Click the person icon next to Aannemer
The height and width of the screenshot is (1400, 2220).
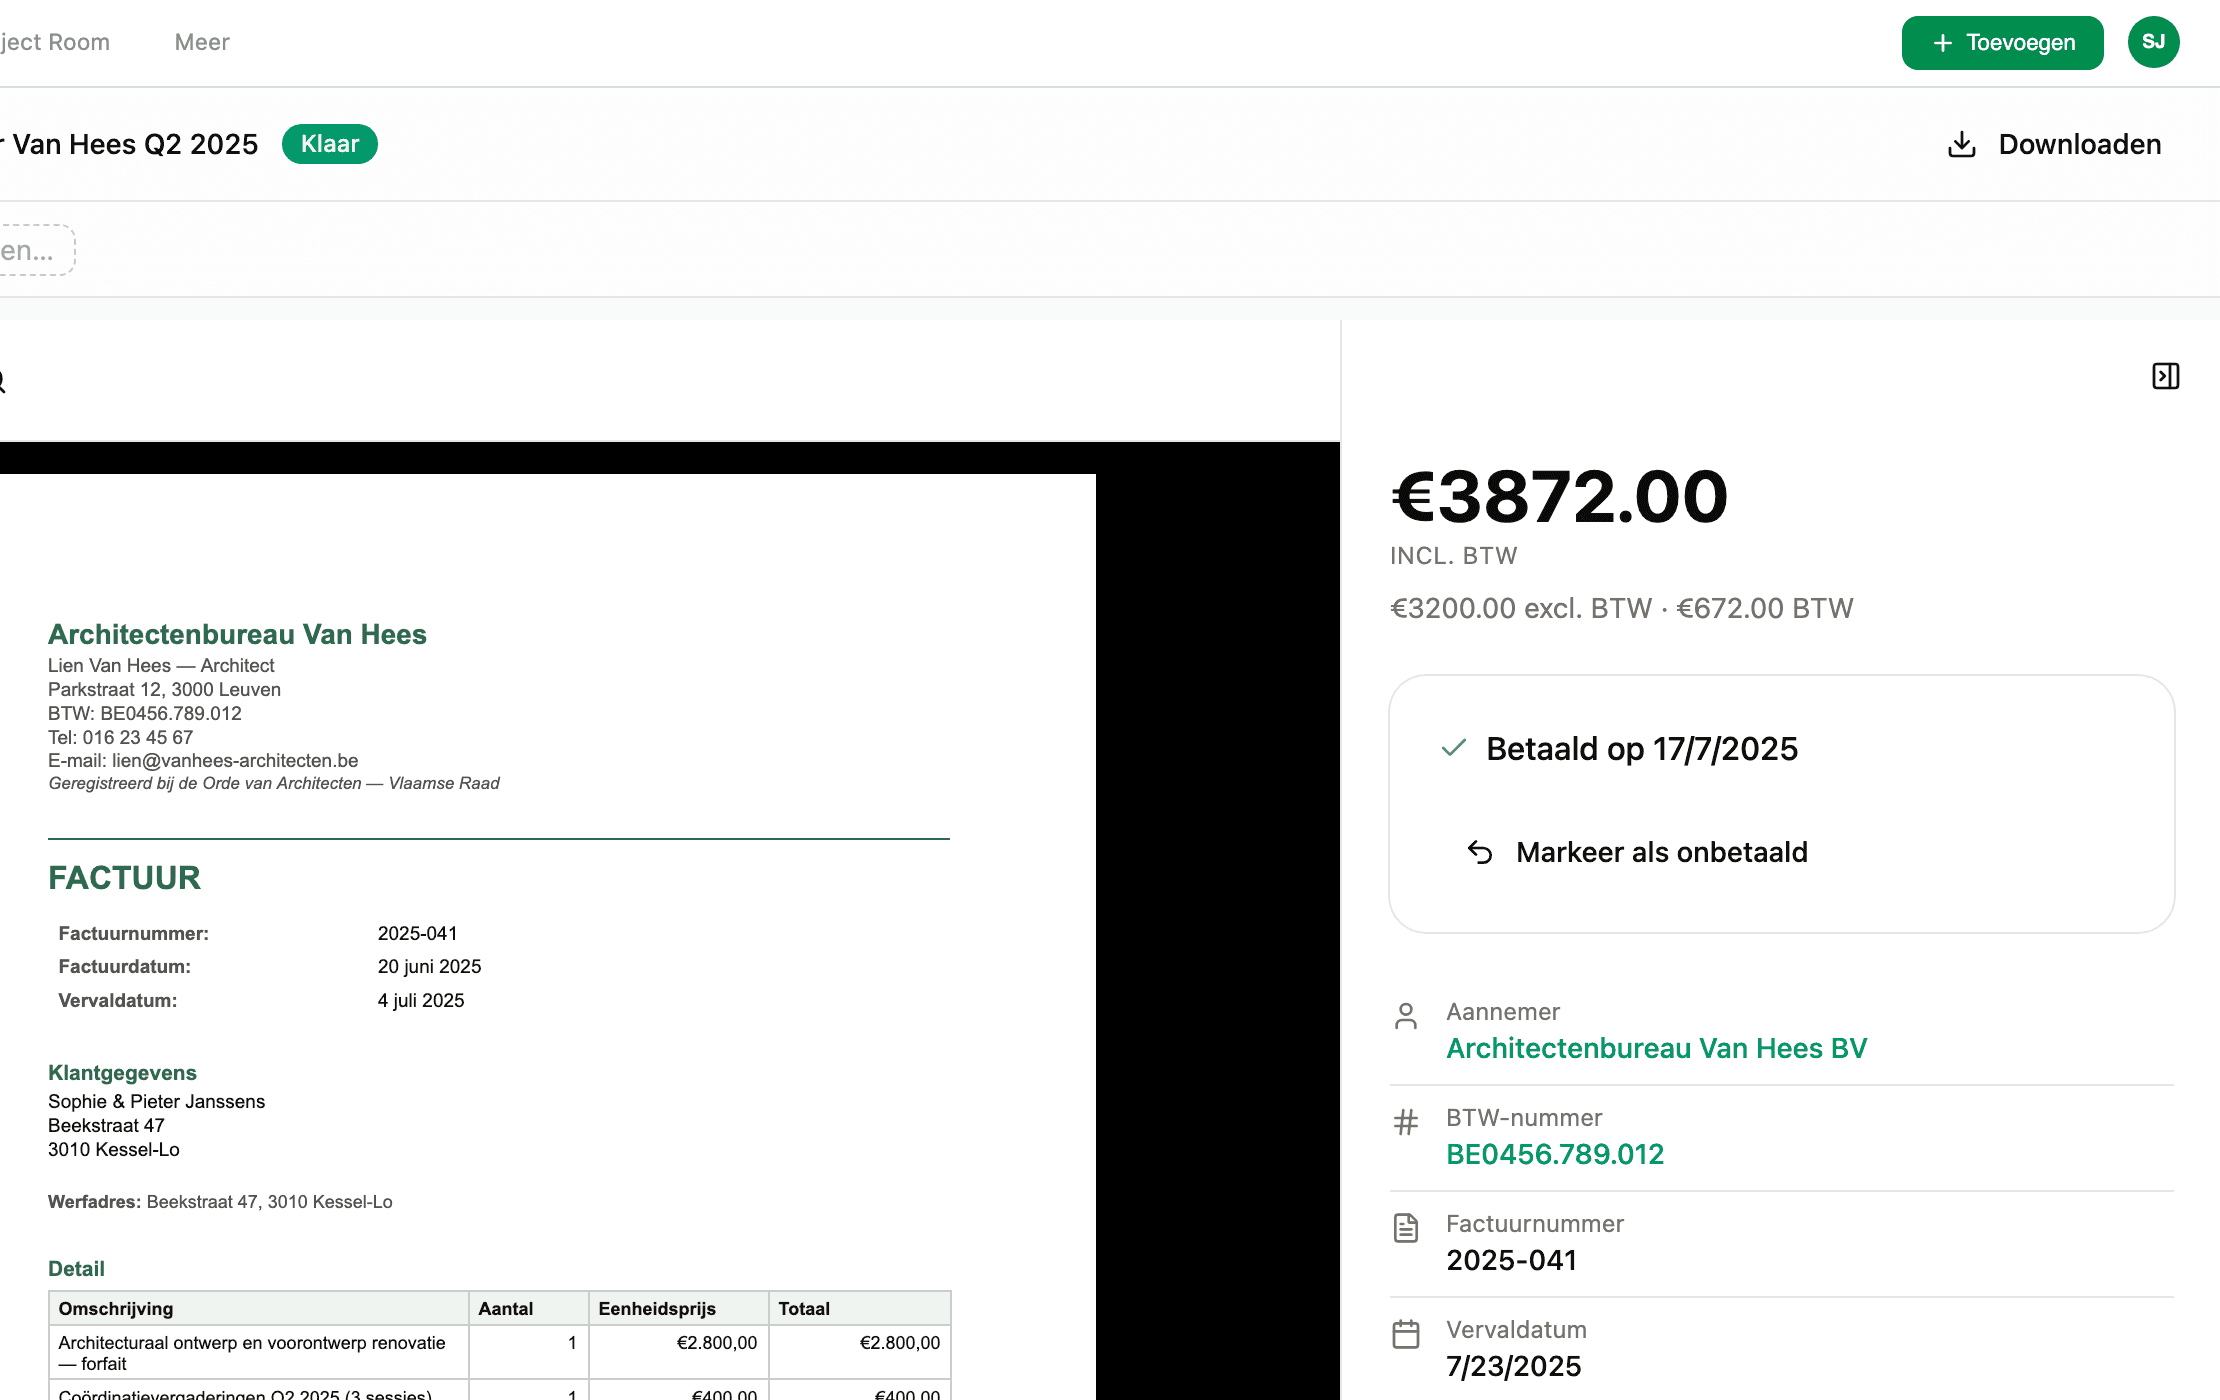tap(1406, 1016)
